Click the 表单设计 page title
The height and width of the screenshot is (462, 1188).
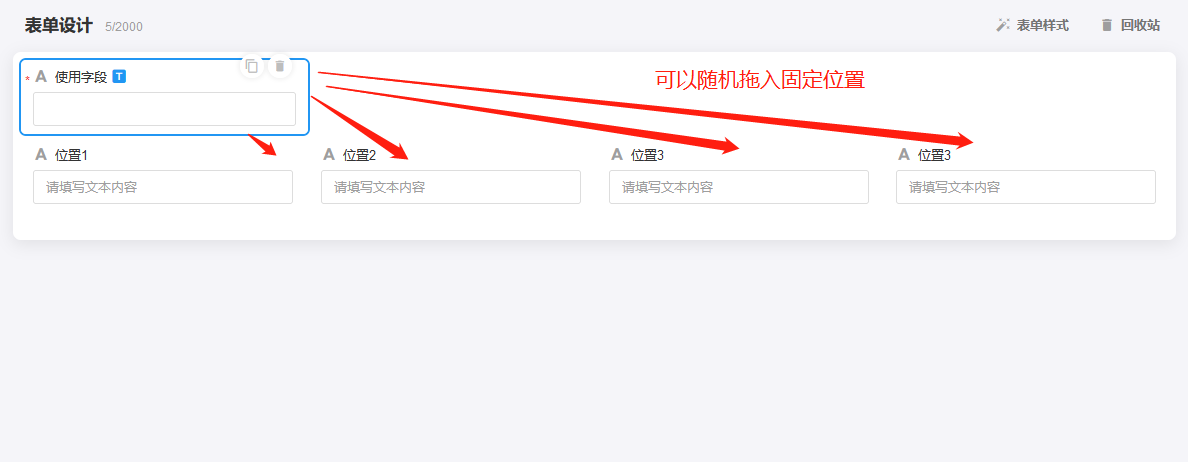[x=58, y=26]
